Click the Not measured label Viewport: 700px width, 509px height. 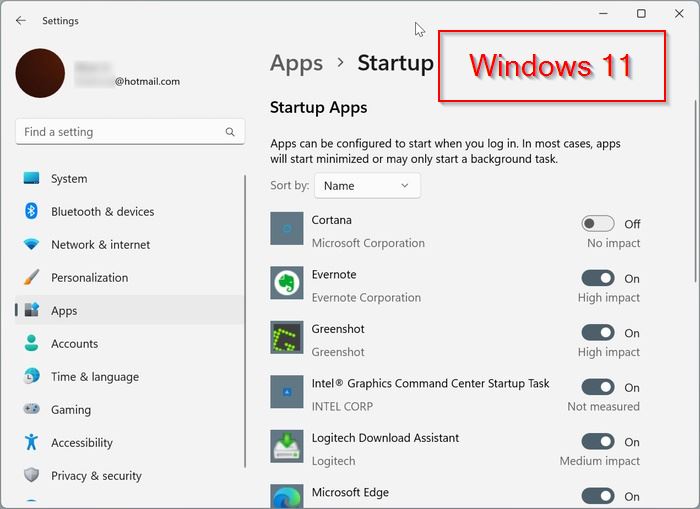pos(603,406)
